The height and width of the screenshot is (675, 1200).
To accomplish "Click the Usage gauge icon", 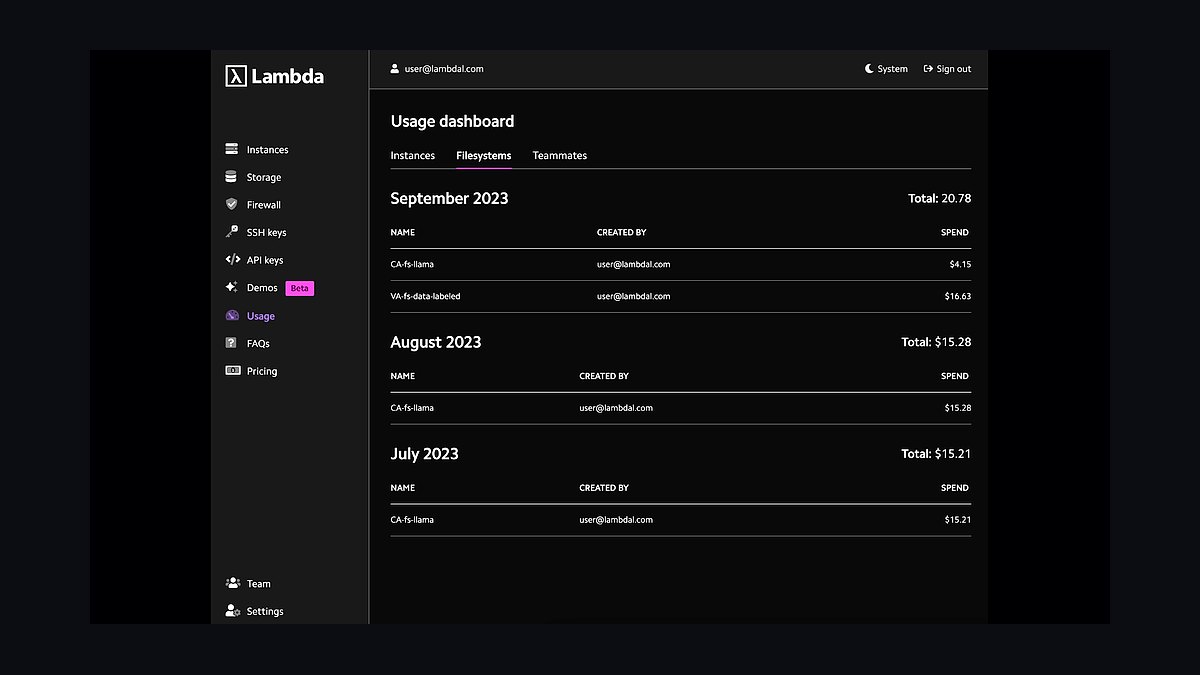I will point(232,315).
